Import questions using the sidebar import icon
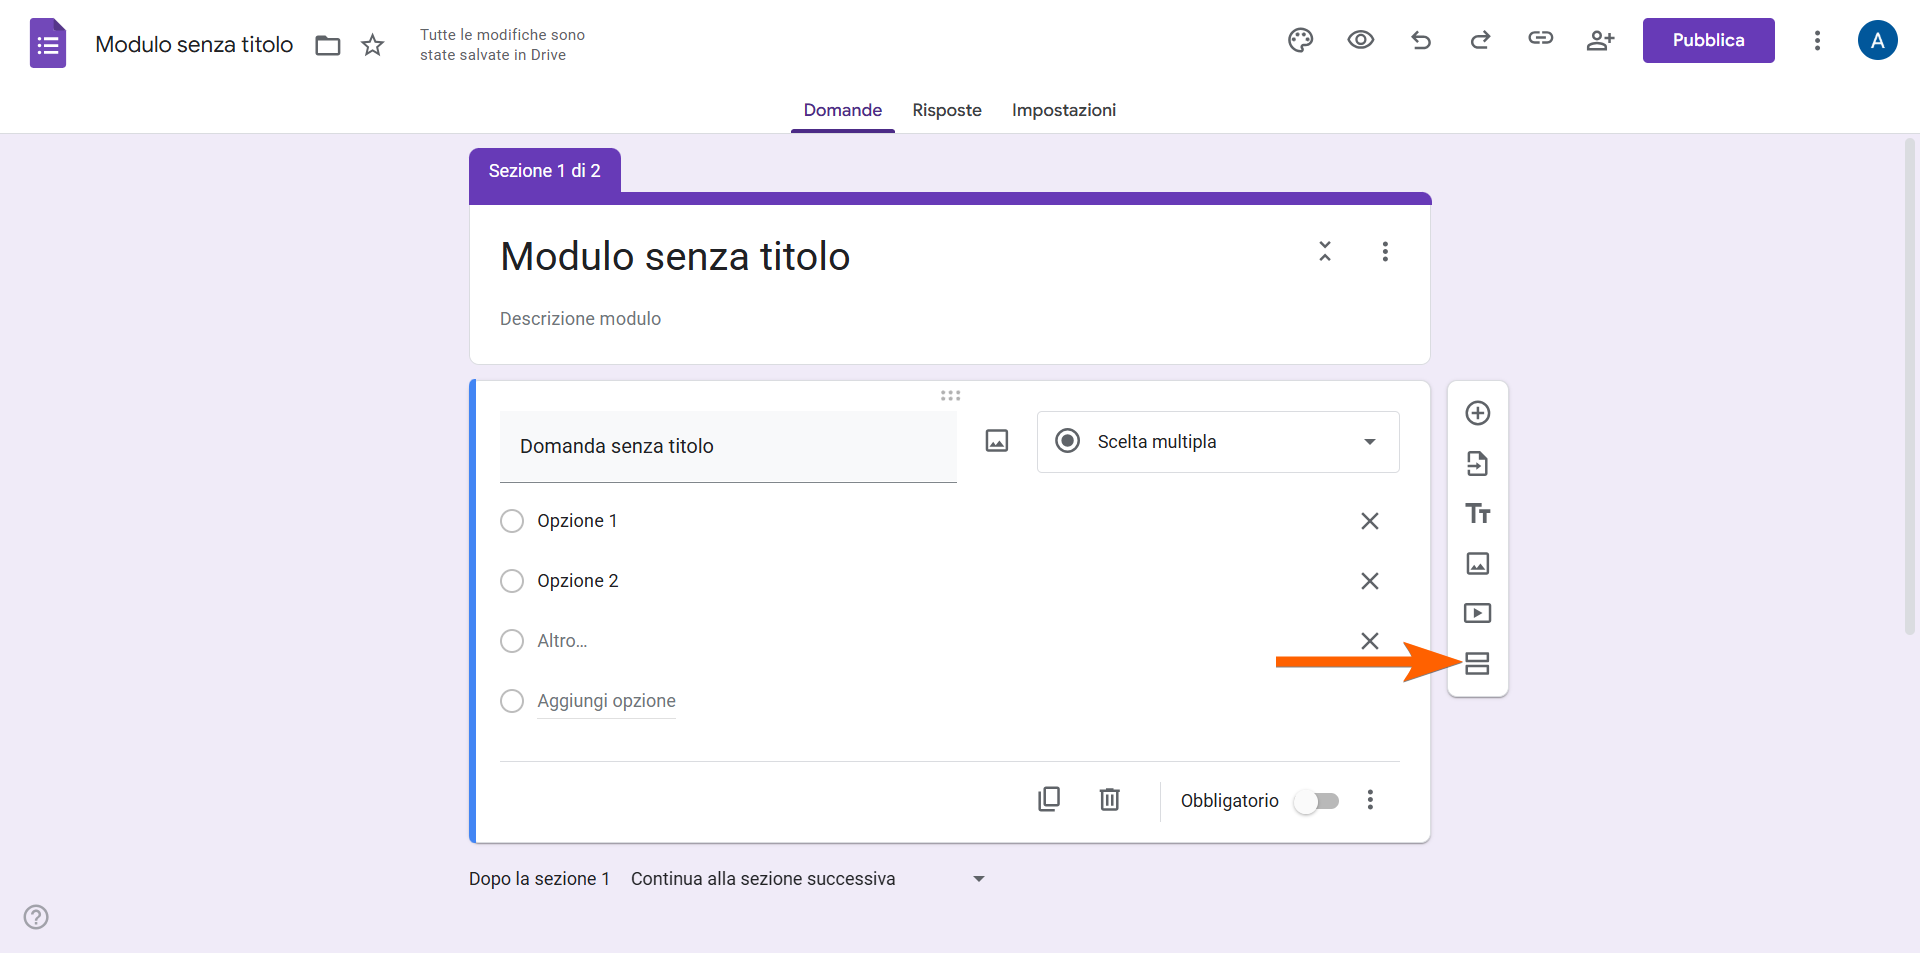Screen dimensions: 1920x953 click(x=1478, y=463)
